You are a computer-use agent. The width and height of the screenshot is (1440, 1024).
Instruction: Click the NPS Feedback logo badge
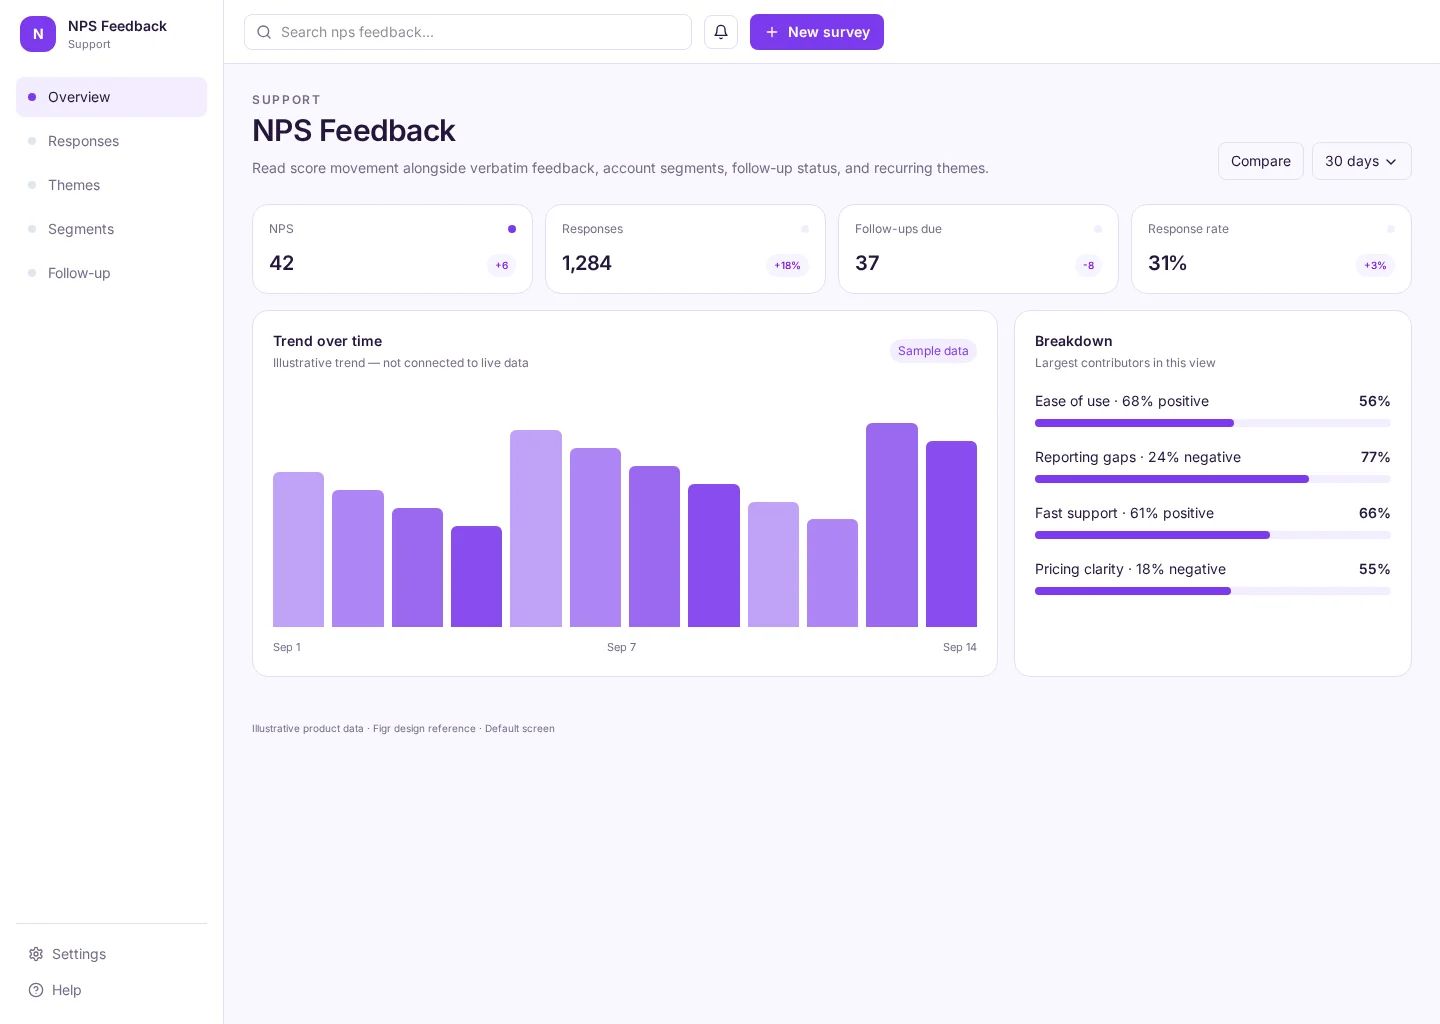[x=38, y=34]
